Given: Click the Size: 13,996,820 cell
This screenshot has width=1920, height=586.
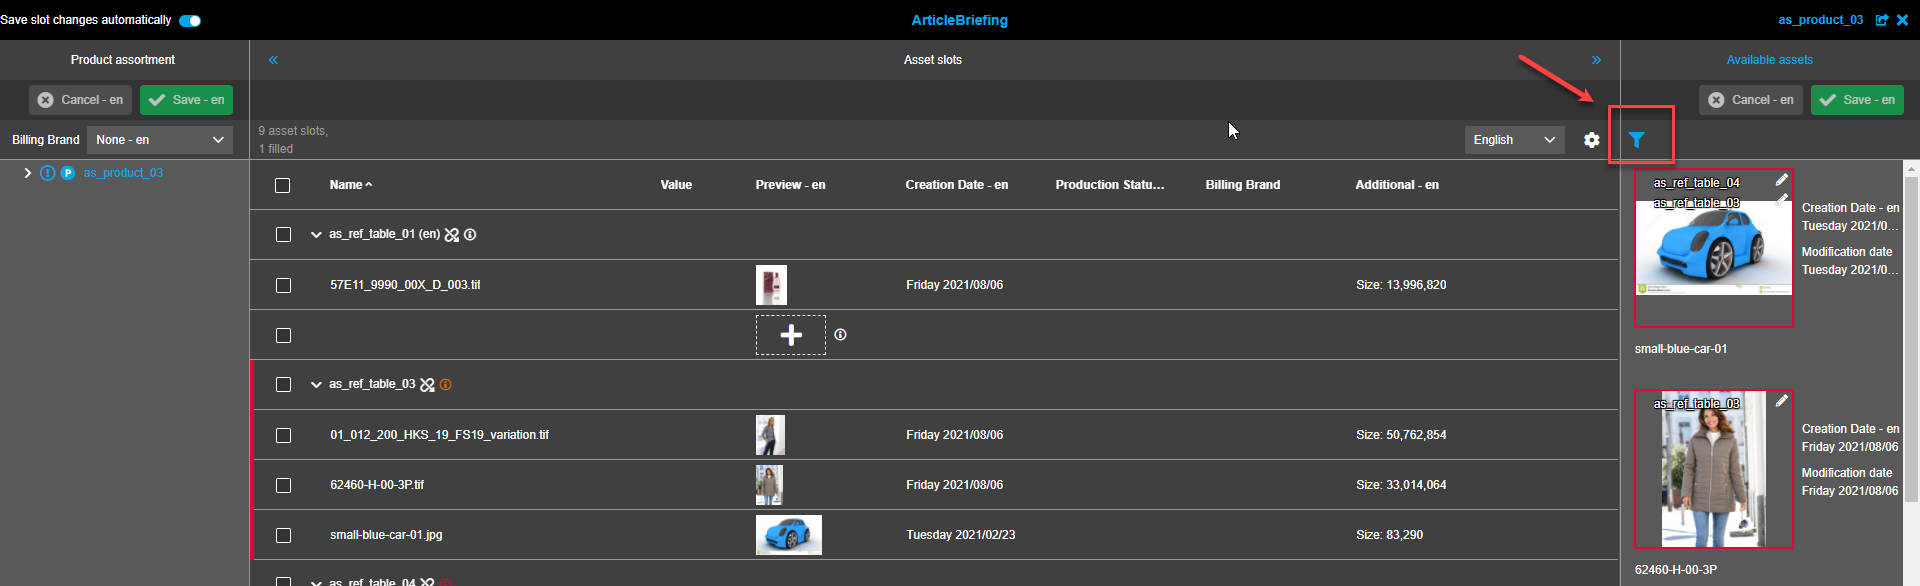Looking at the screenshot, I should pos(1401,285).
